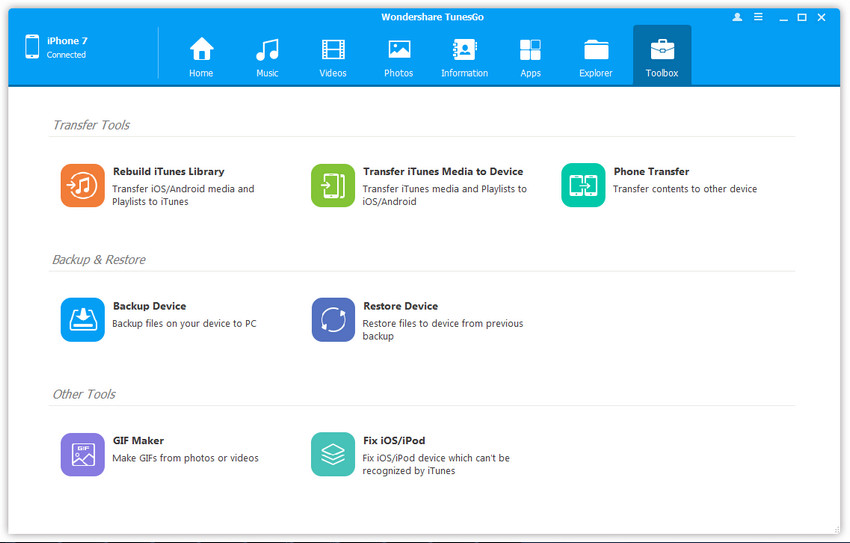Switch to the Home tab

pyautogui.click(x=201, y=56)
